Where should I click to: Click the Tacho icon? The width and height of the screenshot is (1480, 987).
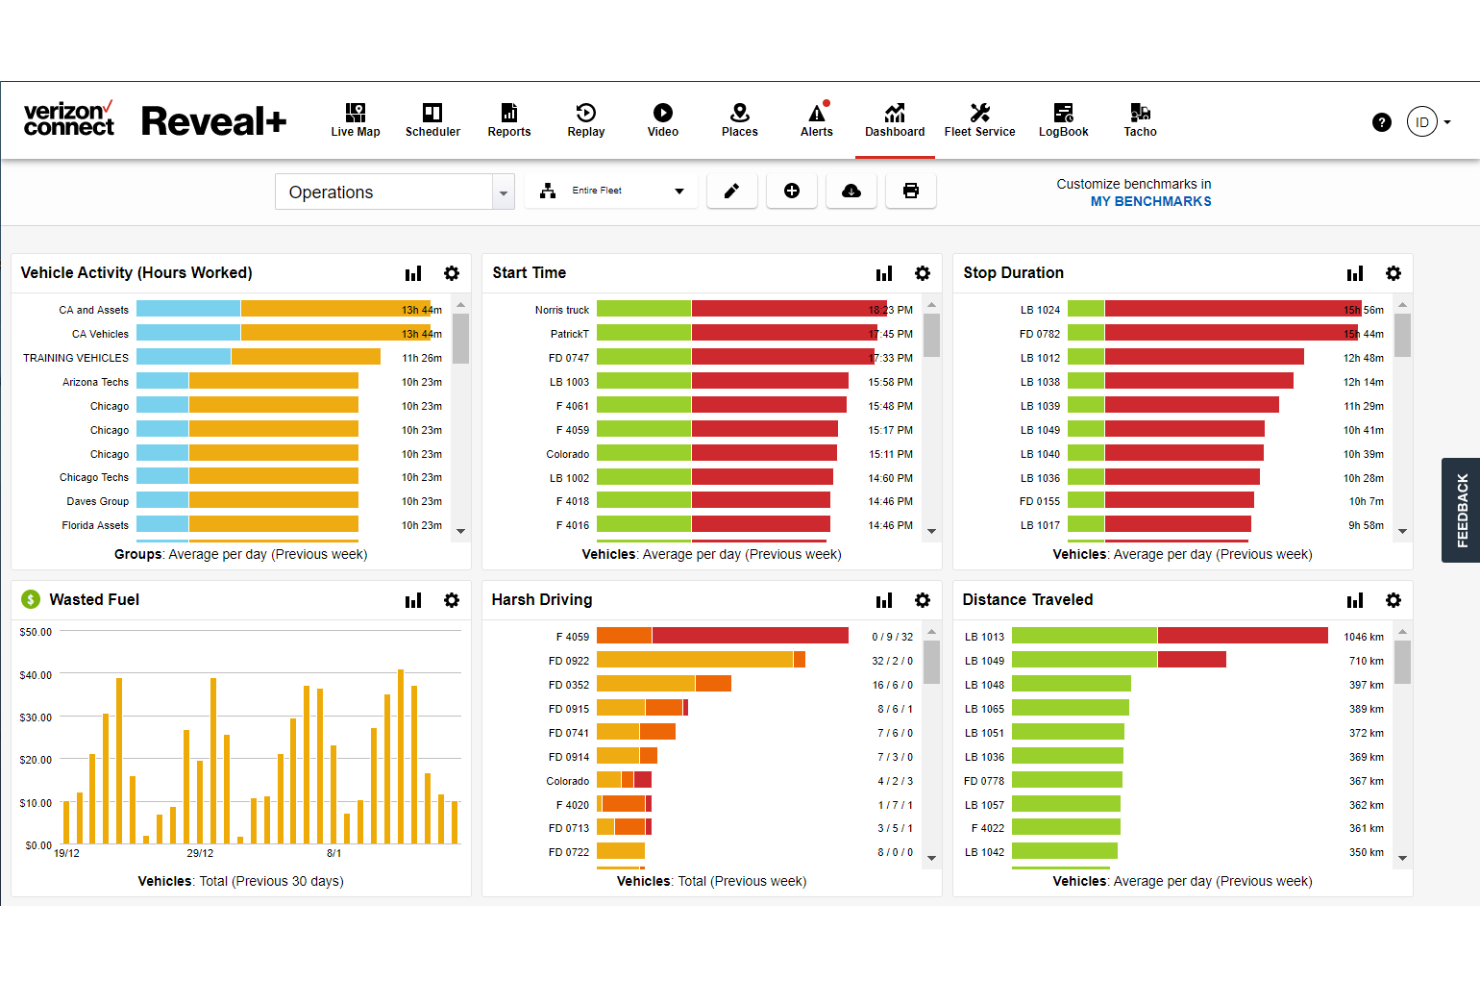1139,120
